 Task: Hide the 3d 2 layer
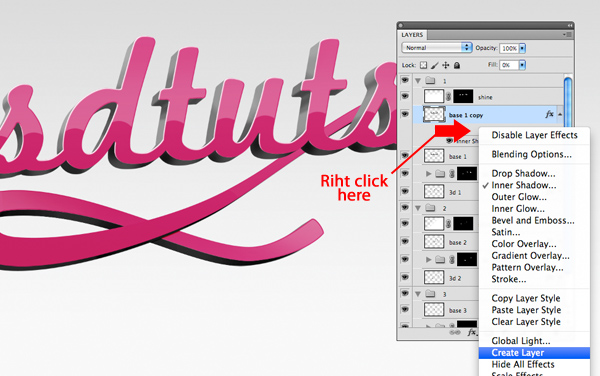click(x=405, y=277)
